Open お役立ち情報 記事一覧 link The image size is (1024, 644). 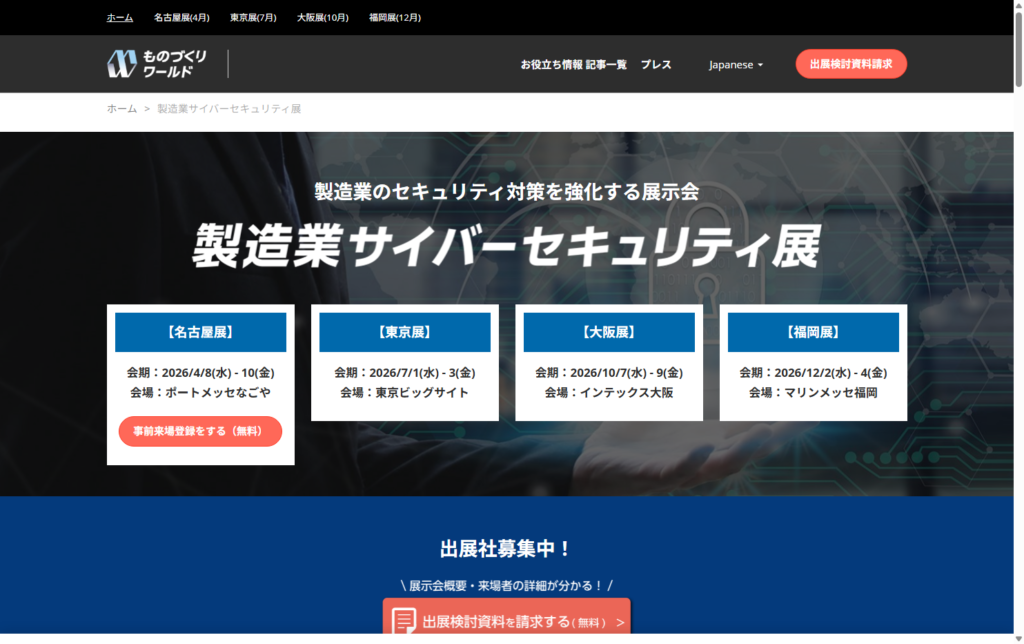point(573,64)
